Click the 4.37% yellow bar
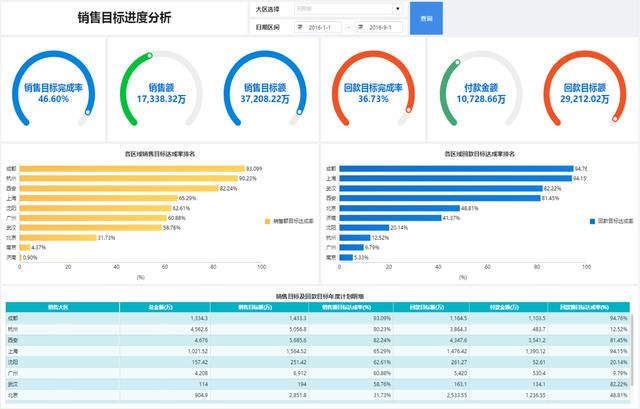 click(x=25, y=247)
